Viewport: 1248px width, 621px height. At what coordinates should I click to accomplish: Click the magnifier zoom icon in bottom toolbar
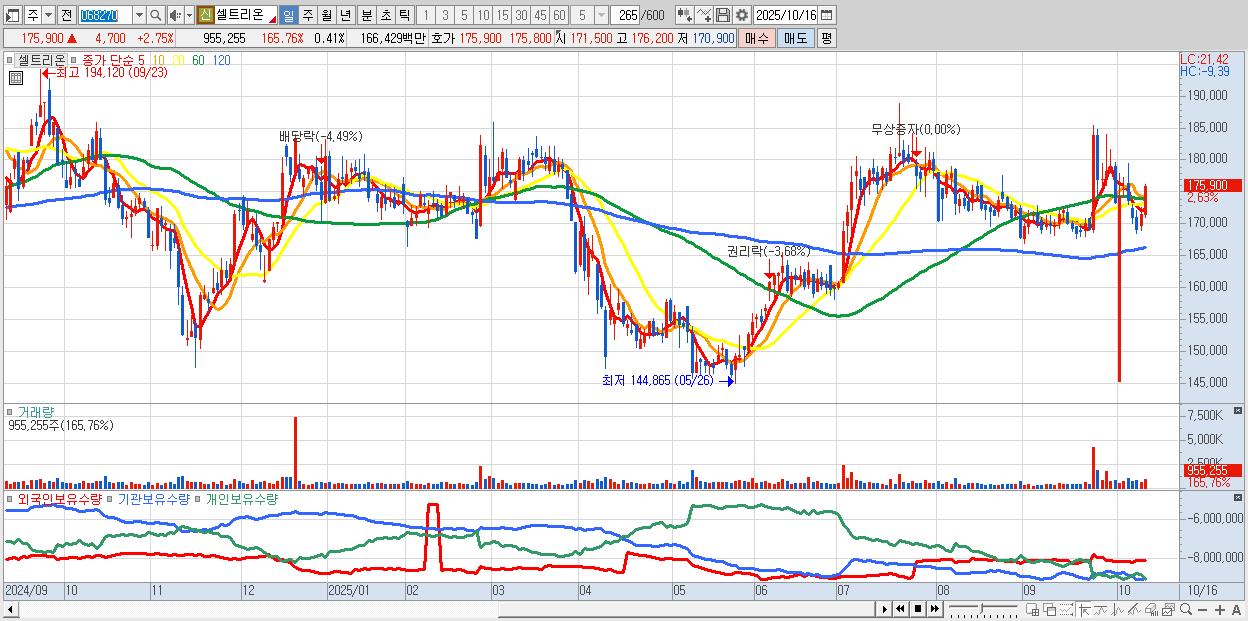click(x=1186, y=610)
